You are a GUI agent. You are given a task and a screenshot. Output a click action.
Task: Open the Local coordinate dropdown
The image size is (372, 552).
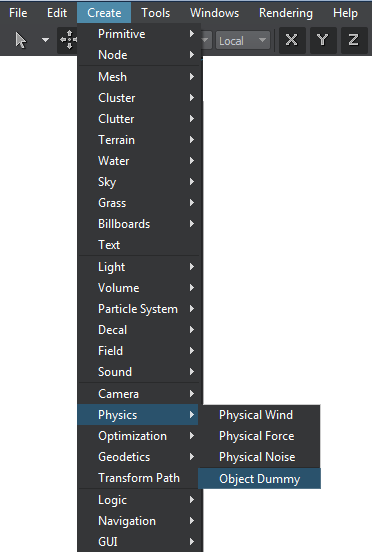(242, 40)
